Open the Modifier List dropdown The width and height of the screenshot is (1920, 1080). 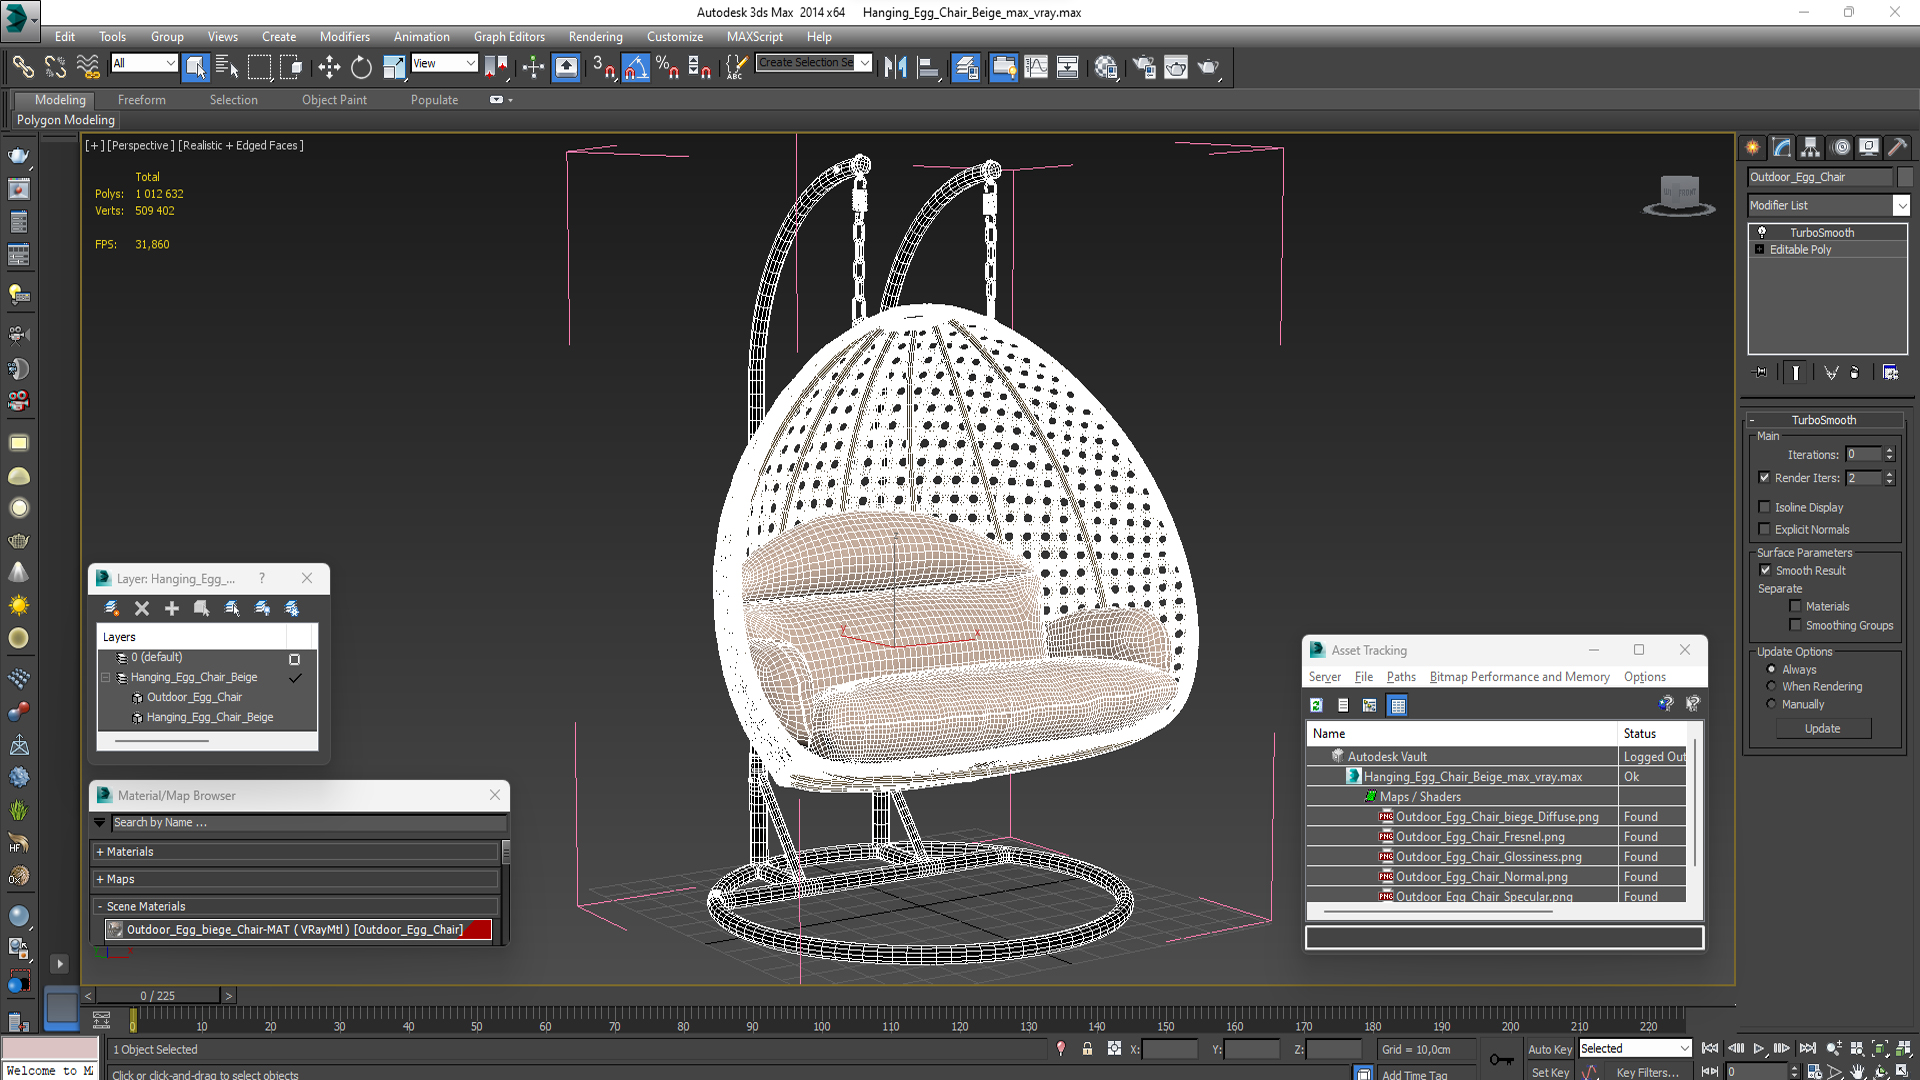1900,205
